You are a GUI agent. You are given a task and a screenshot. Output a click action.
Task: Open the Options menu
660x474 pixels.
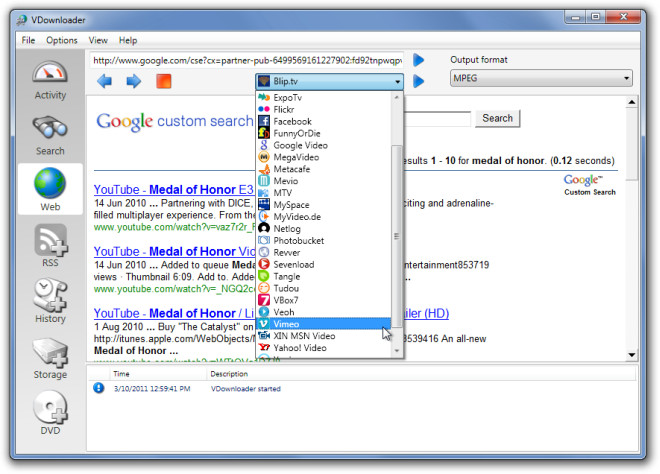[x=62, y=40]
